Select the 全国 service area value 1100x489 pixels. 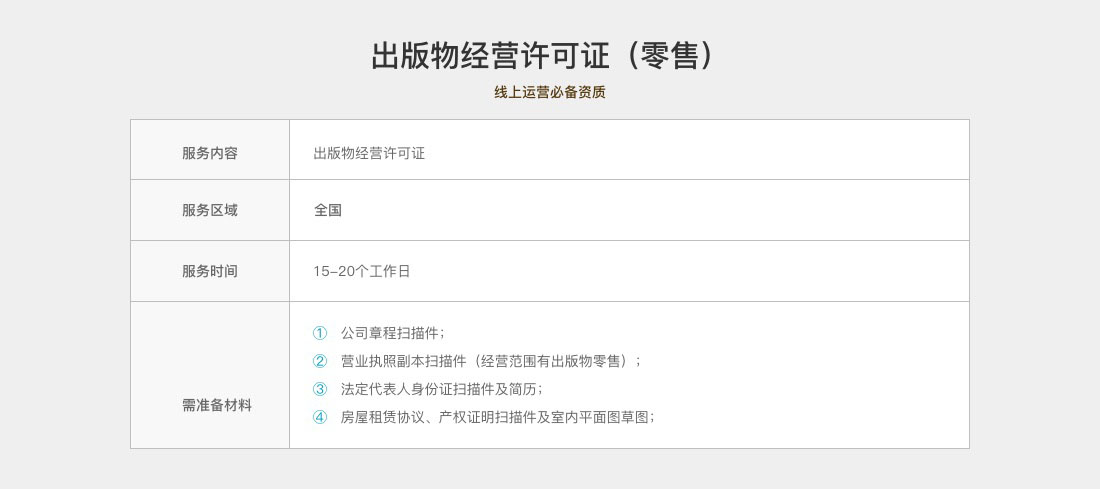(328, 210)
